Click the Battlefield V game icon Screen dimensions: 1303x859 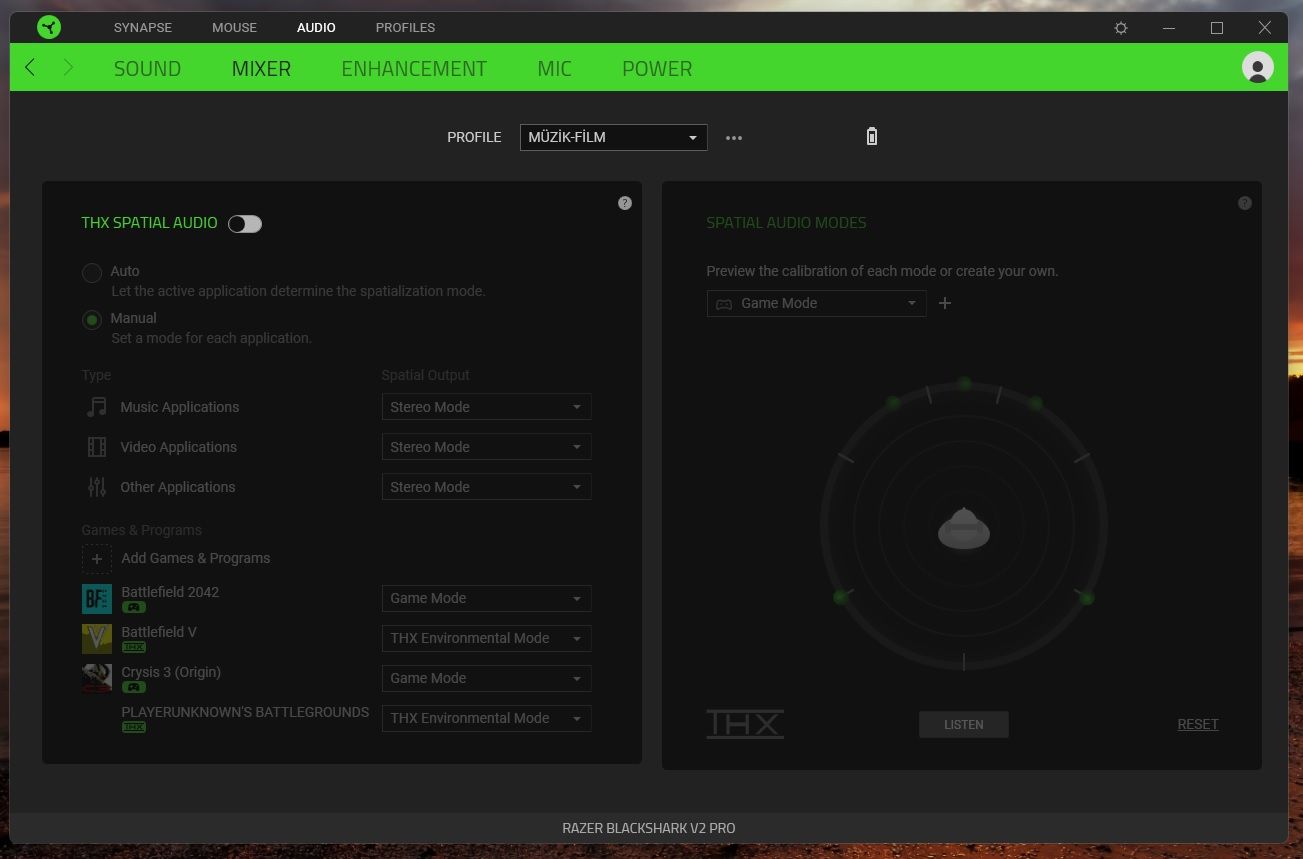click(x=97, y=639)
